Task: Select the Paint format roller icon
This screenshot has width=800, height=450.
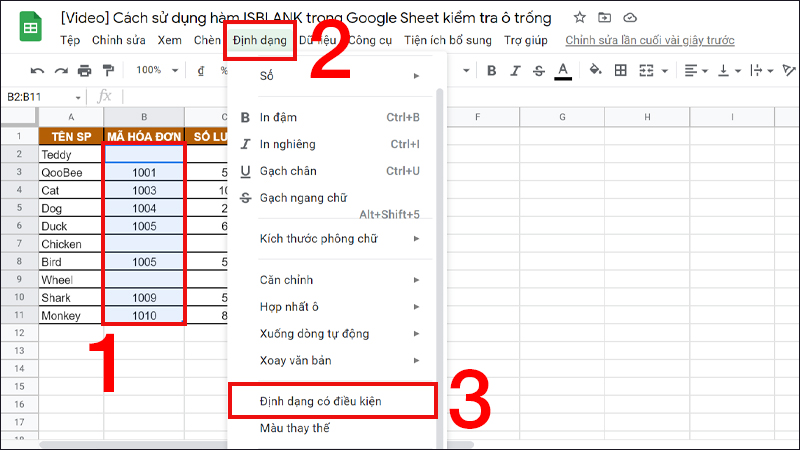Action: coord(108,70)
